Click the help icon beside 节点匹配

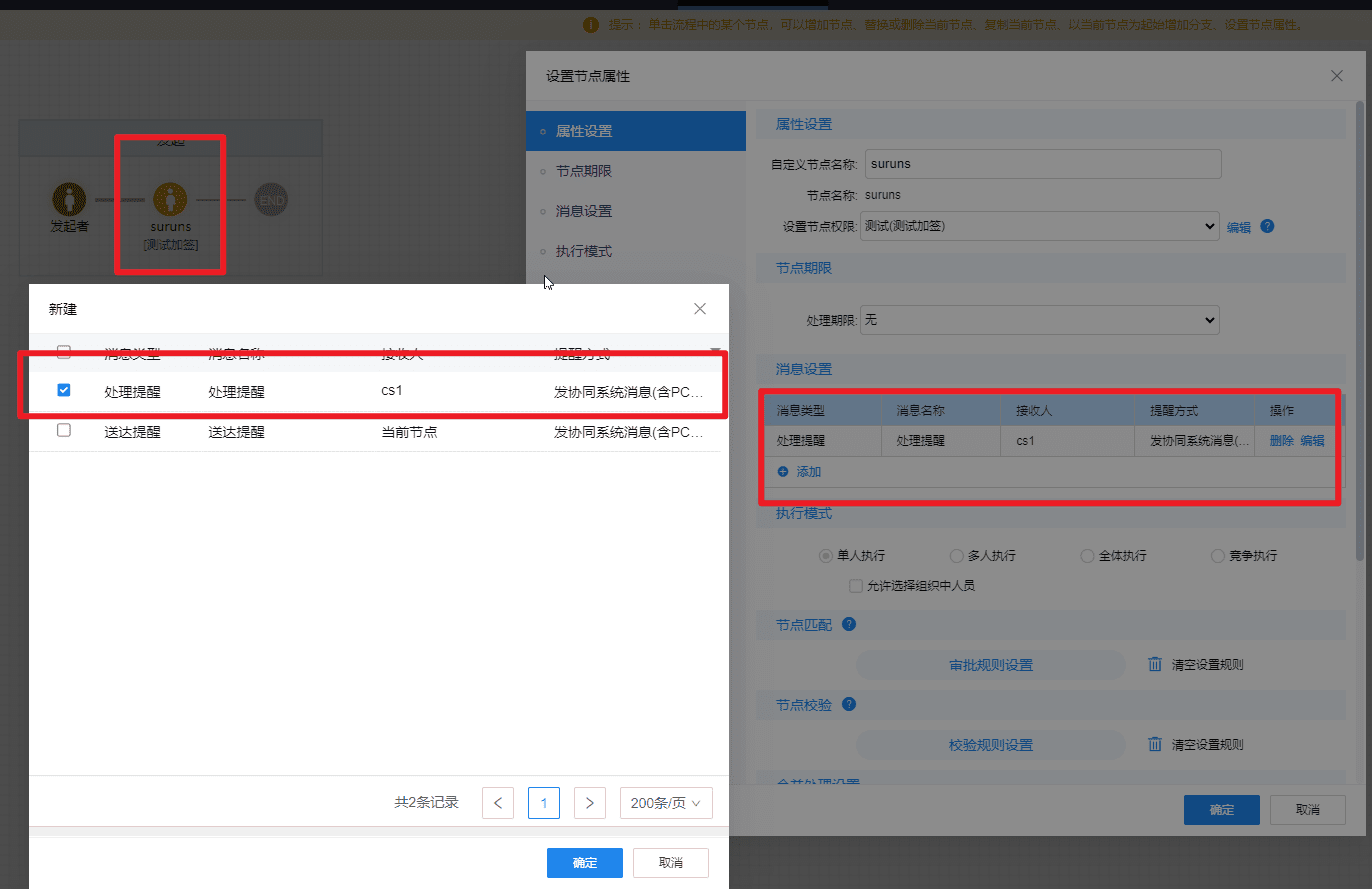(849, 624)
